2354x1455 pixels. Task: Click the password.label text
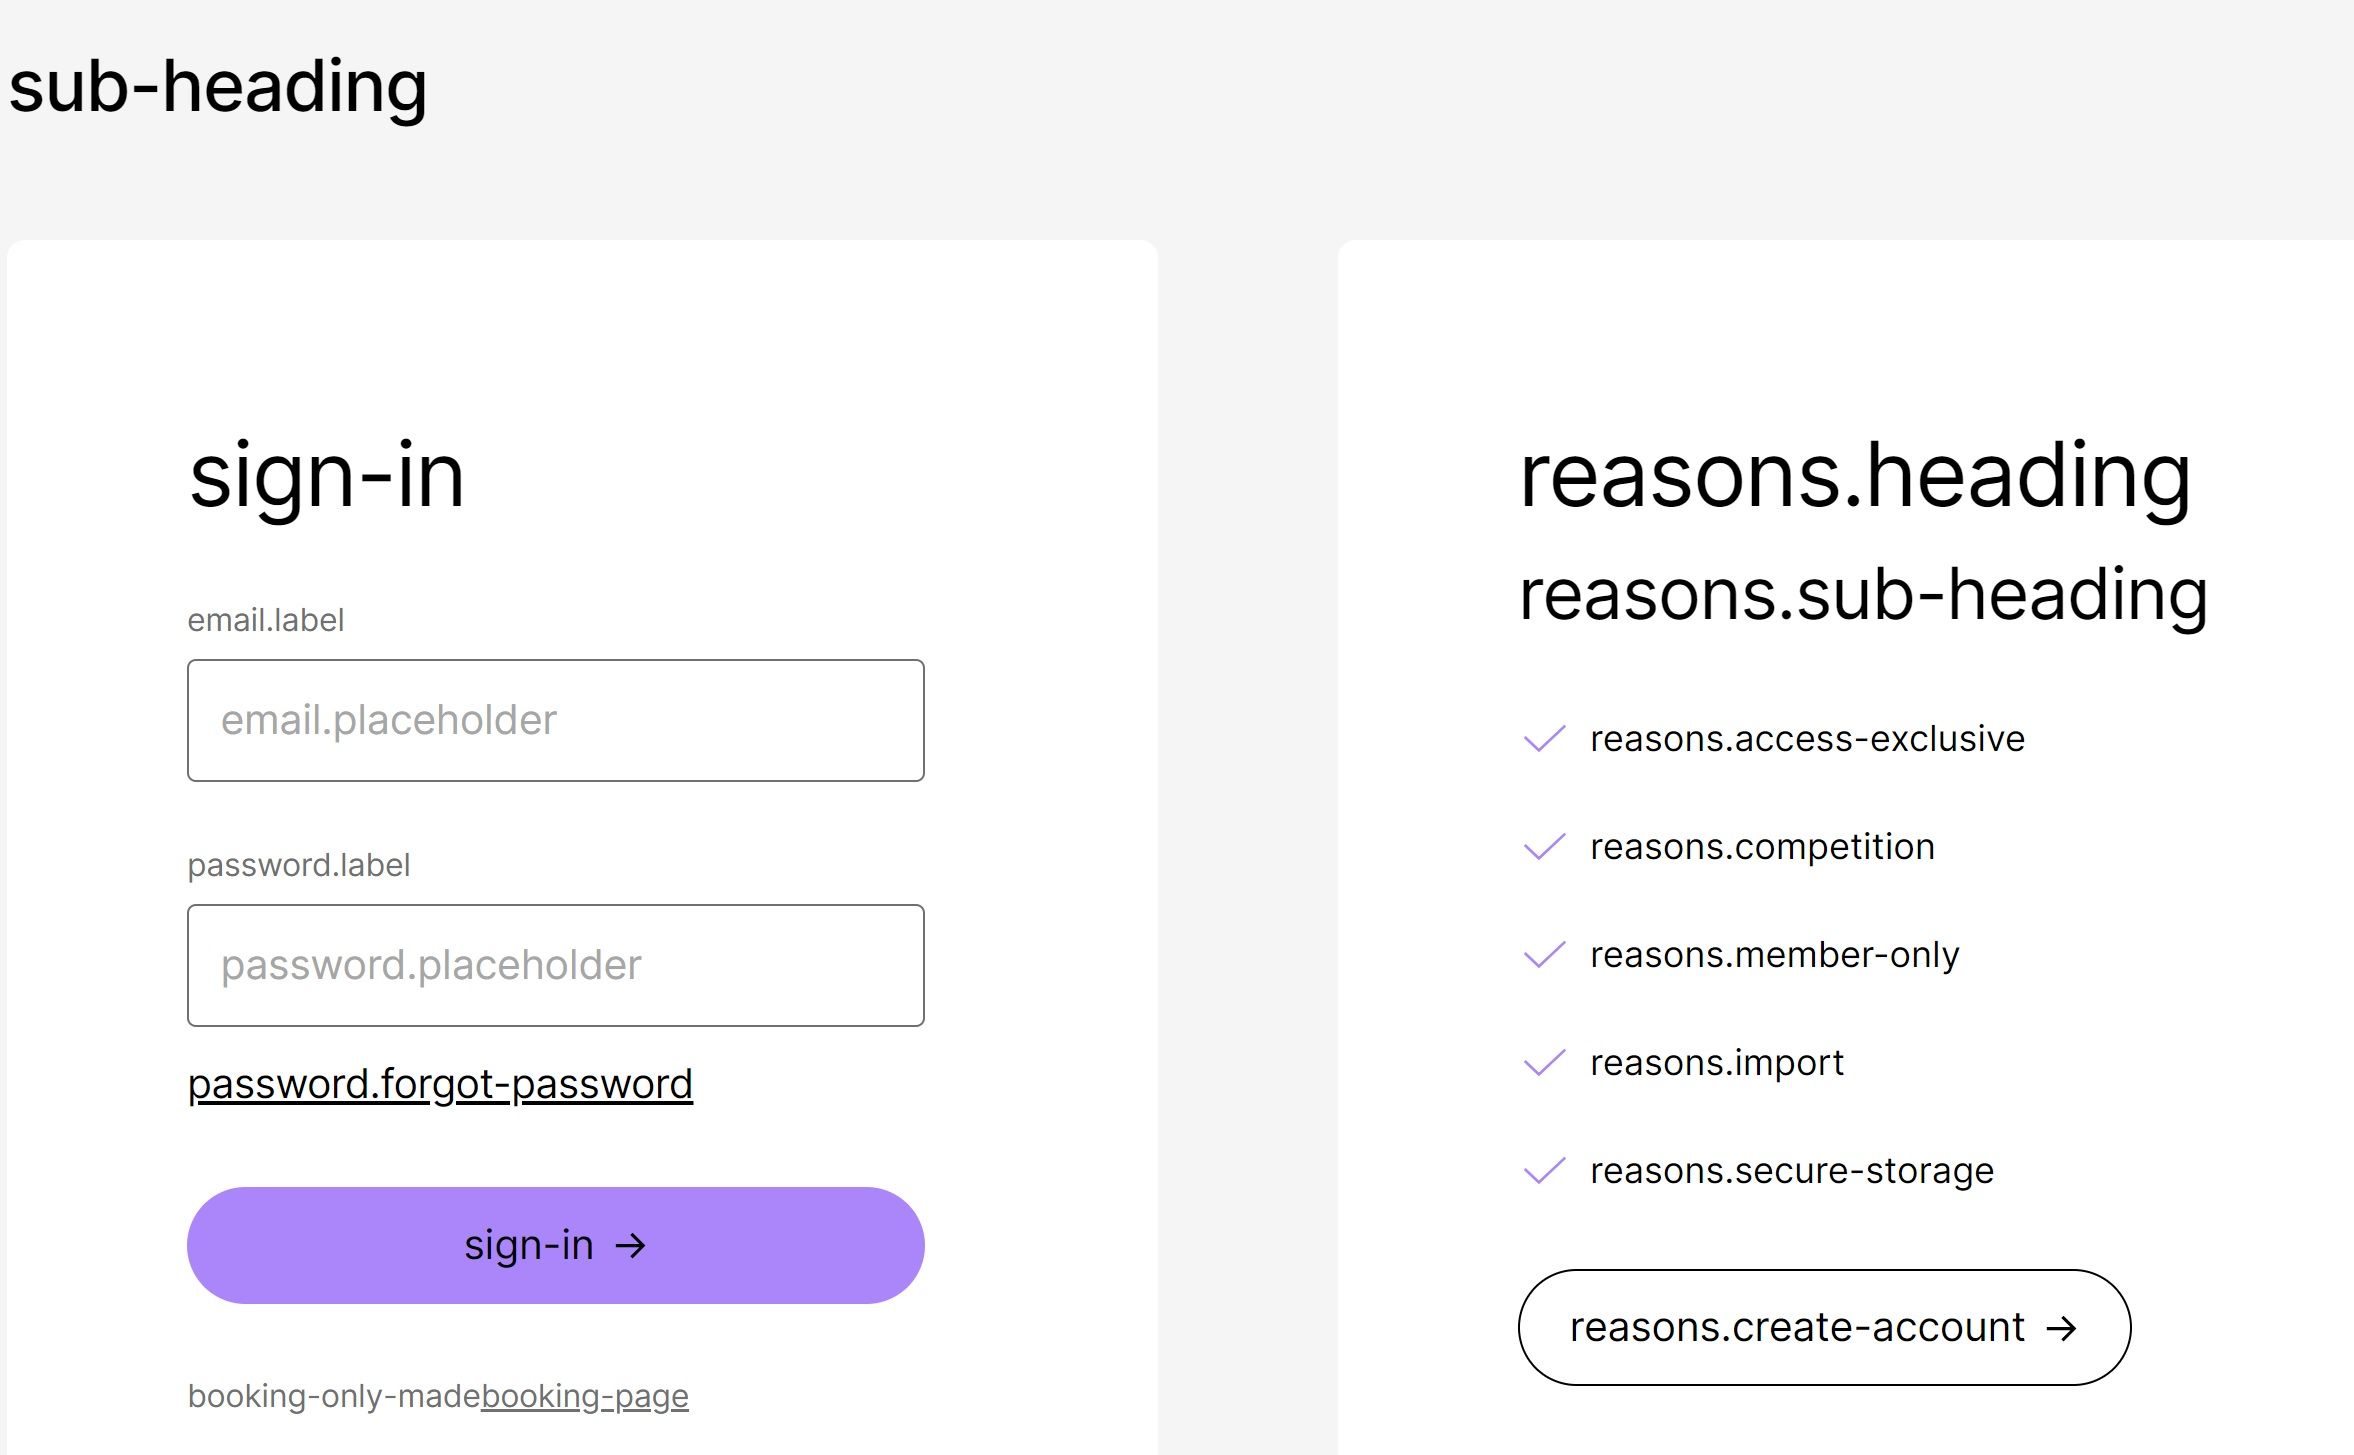pos(299,865)
